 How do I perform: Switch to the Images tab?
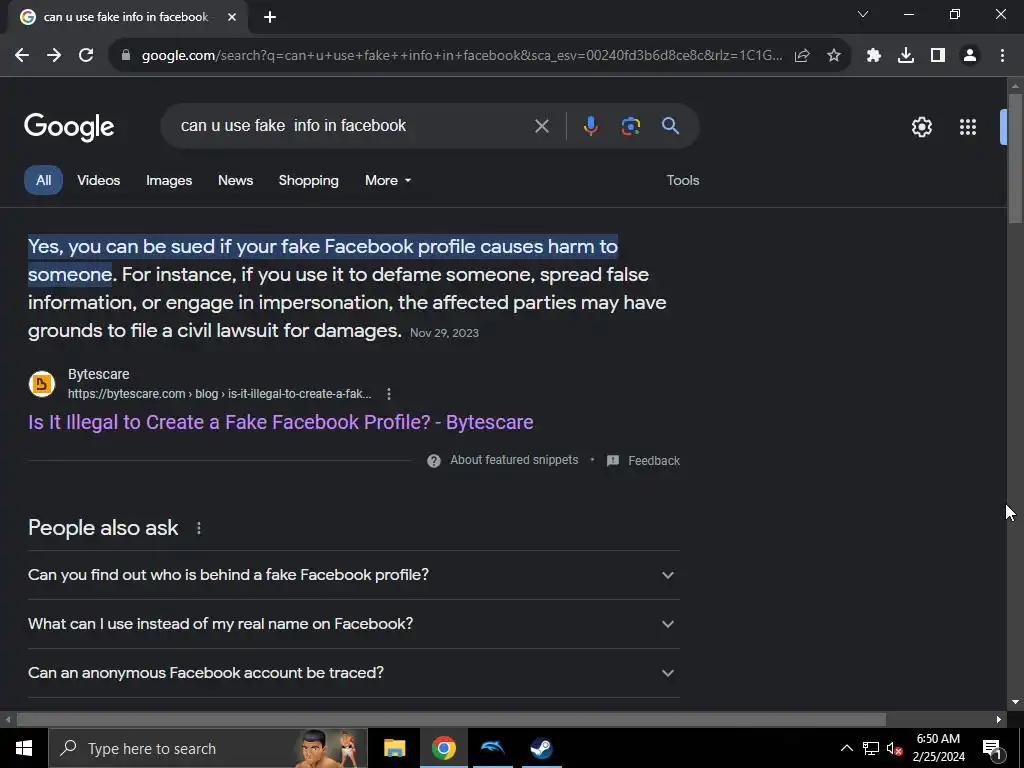169,180
